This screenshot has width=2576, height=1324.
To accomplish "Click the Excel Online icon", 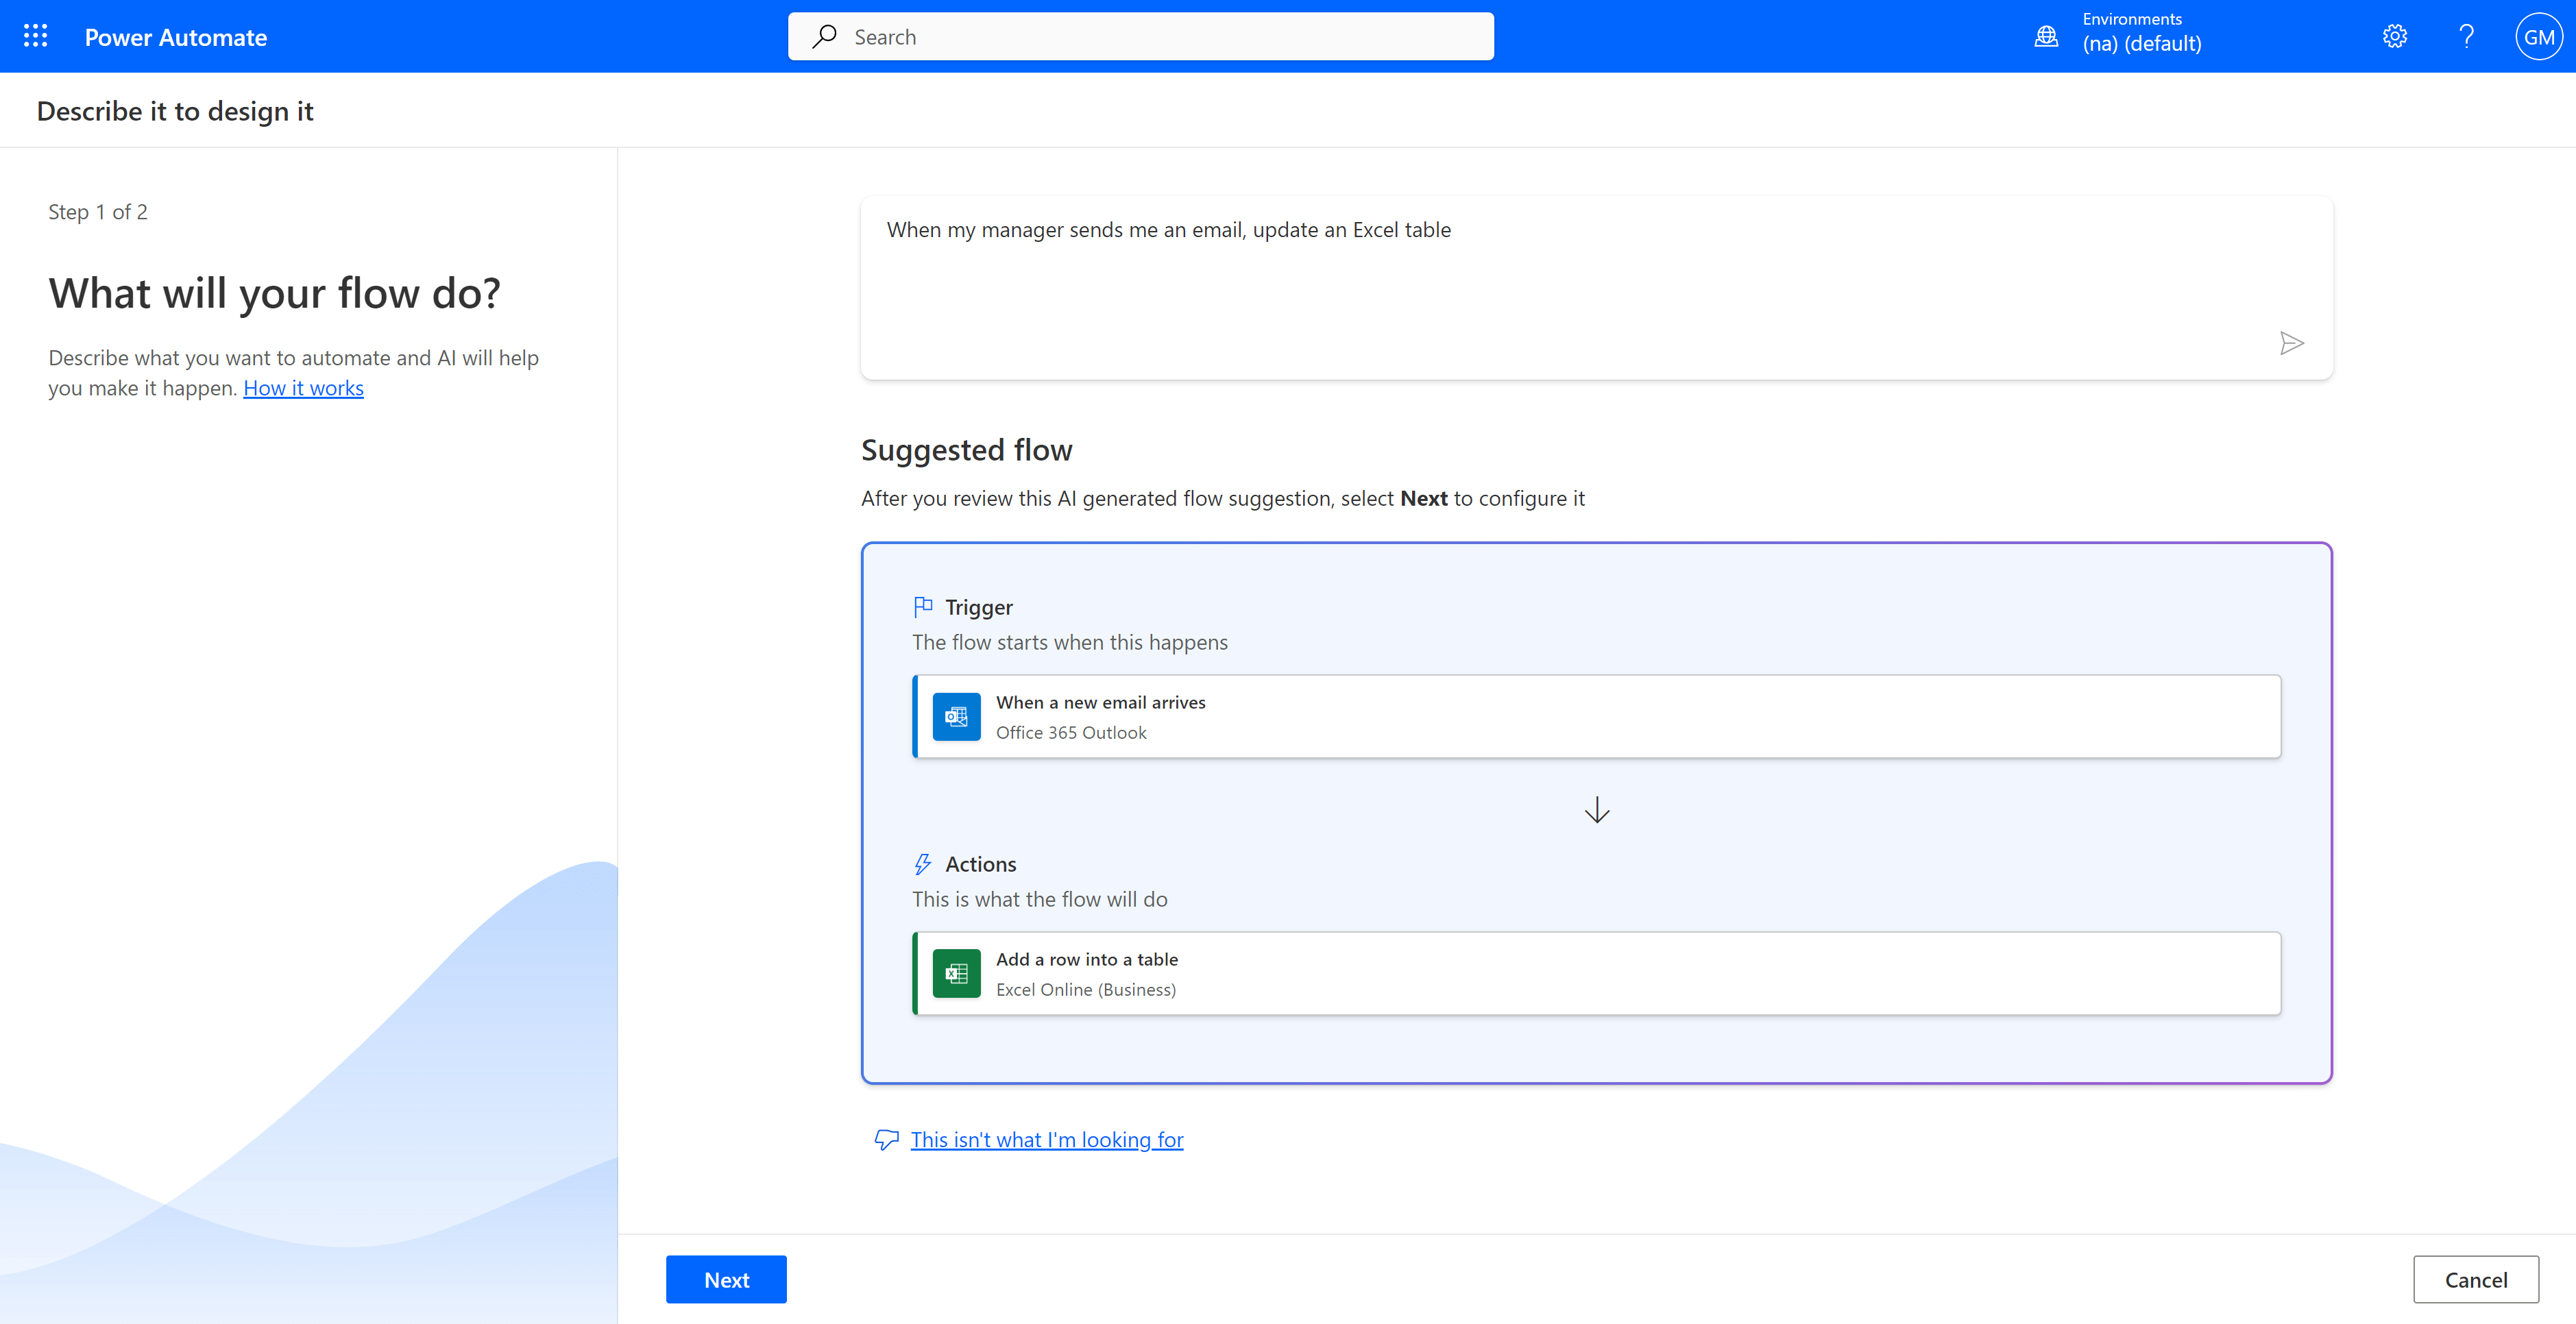I will click(x=956, y=974).
